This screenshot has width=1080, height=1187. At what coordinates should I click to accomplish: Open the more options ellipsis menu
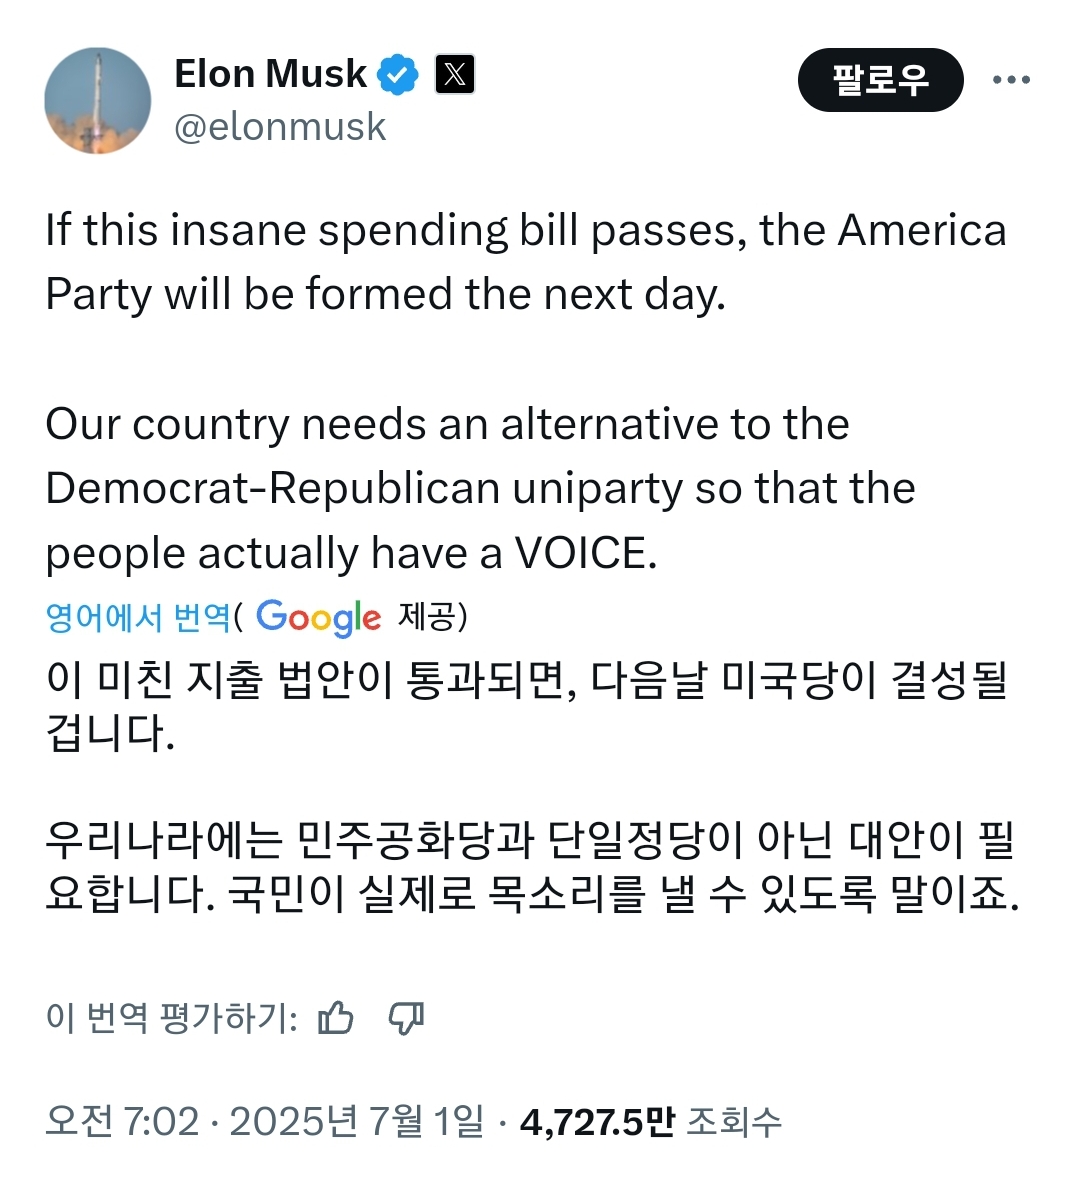coord(1013,78)
